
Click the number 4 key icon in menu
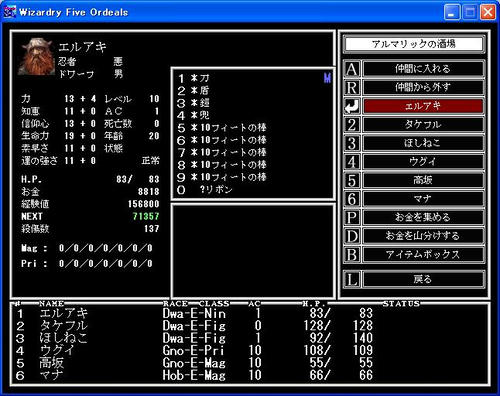pos(352,162)
